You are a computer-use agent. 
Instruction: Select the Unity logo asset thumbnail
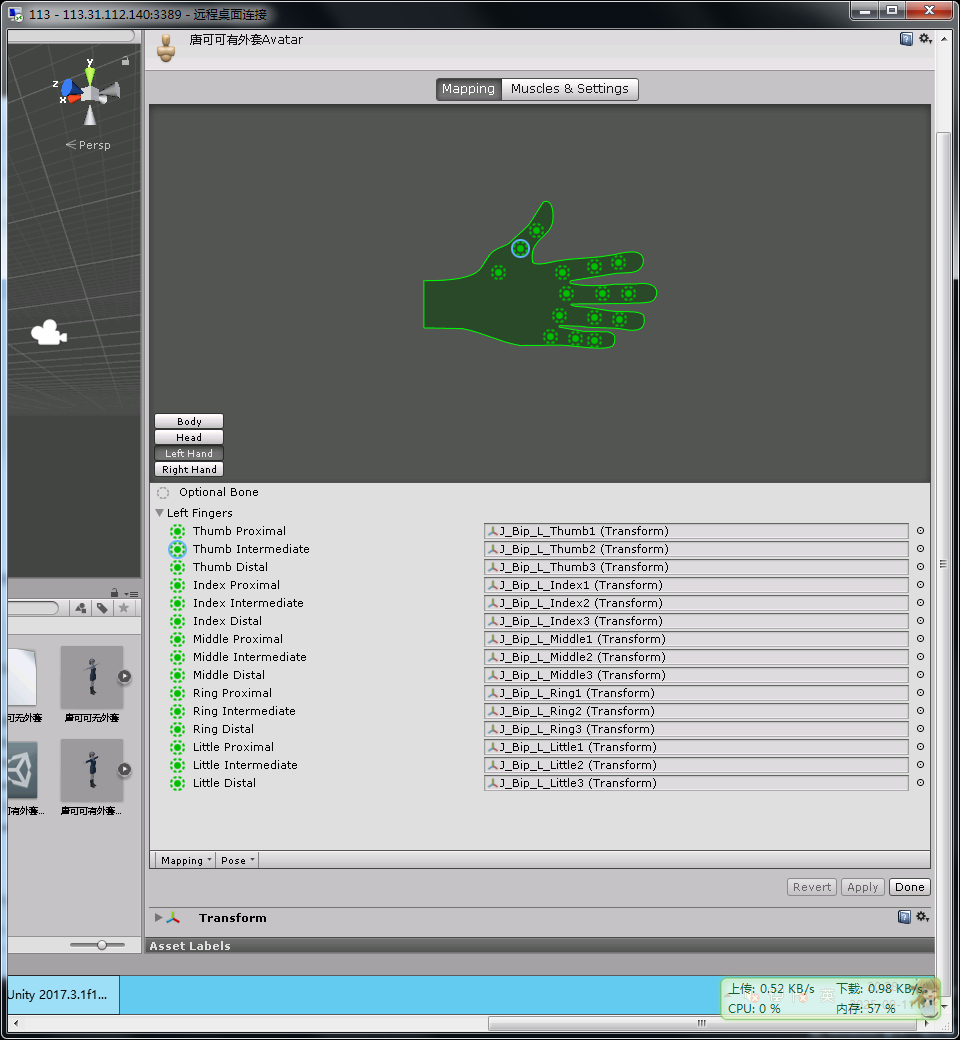coord(22,770)
